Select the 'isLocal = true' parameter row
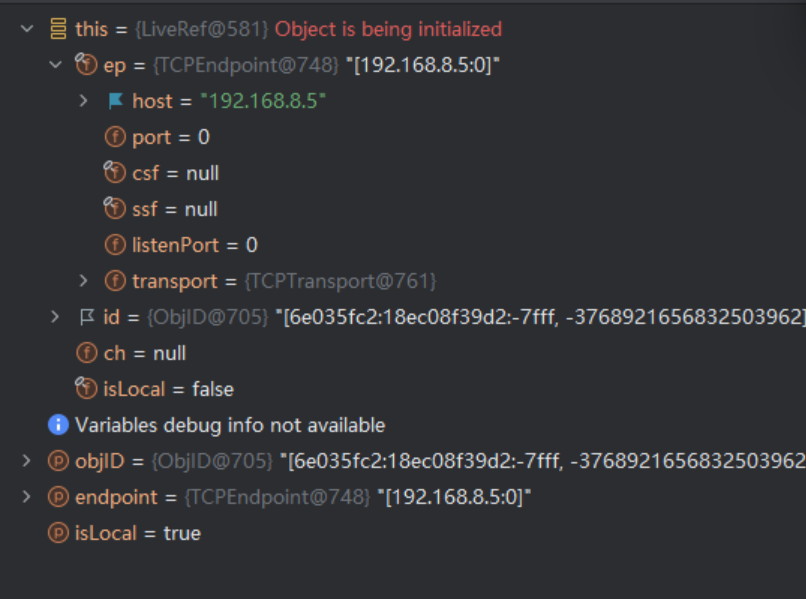This screenshot has height=599, width=806. (138, 533)
